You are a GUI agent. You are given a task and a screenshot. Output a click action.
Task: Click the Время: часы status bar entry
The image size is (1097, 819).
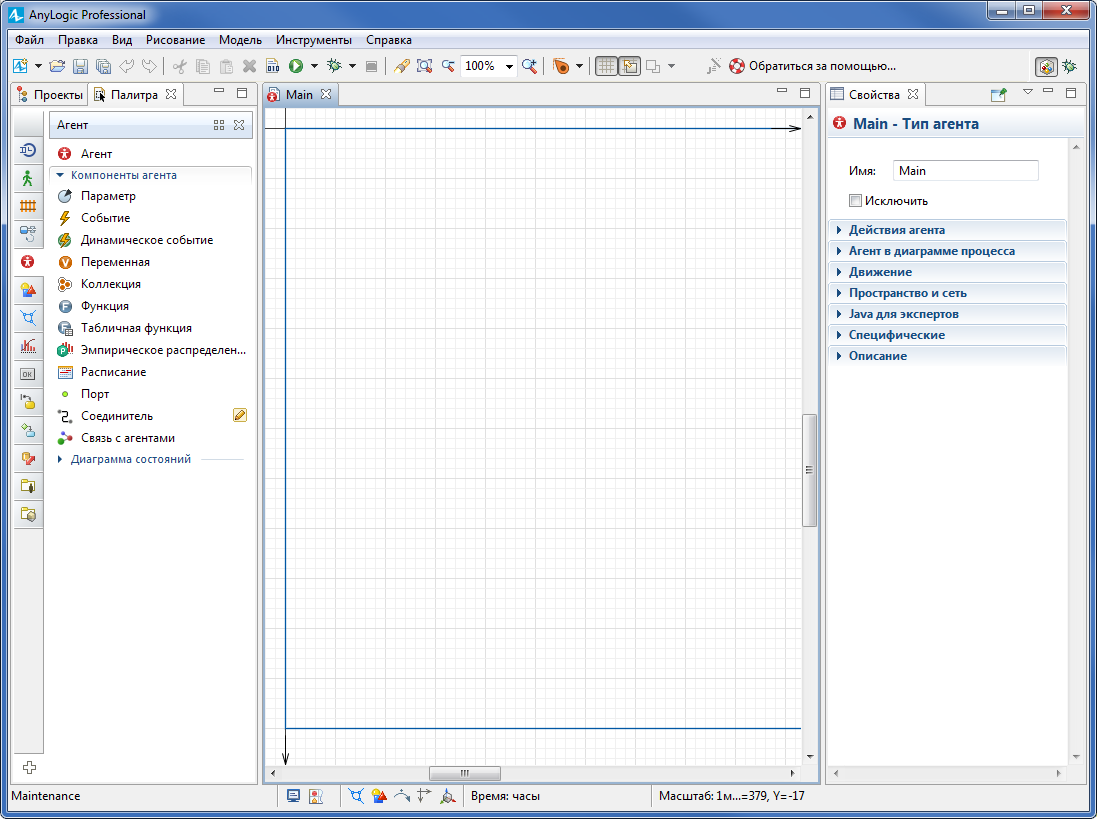tap(505, 796)
